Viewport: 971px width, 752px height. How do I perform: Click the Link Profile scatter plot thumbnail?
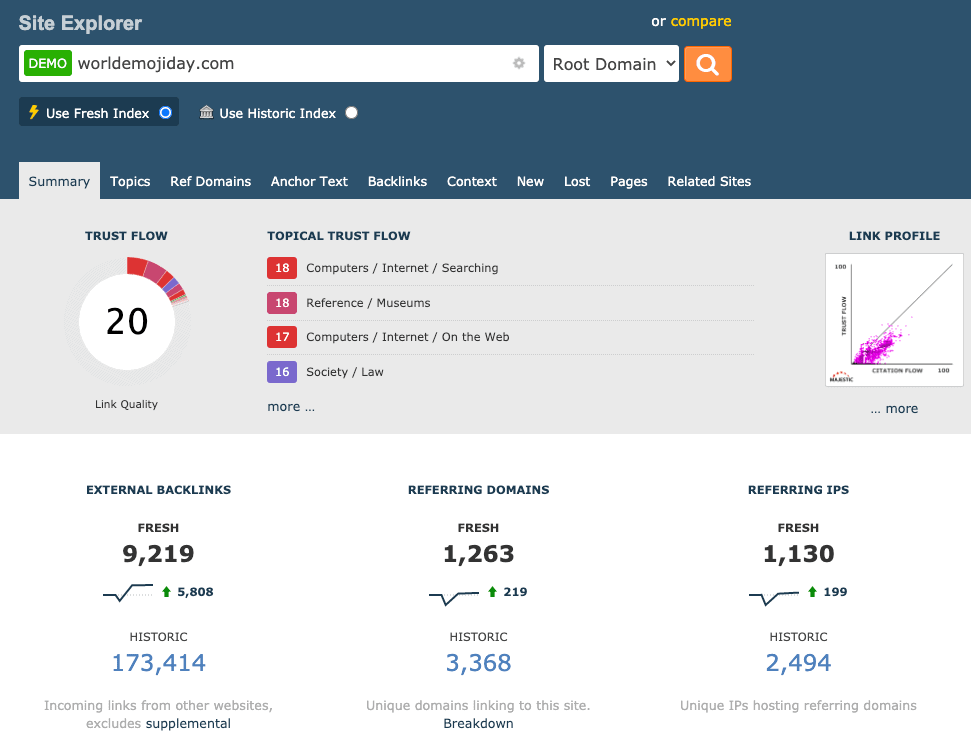[894, 320]
